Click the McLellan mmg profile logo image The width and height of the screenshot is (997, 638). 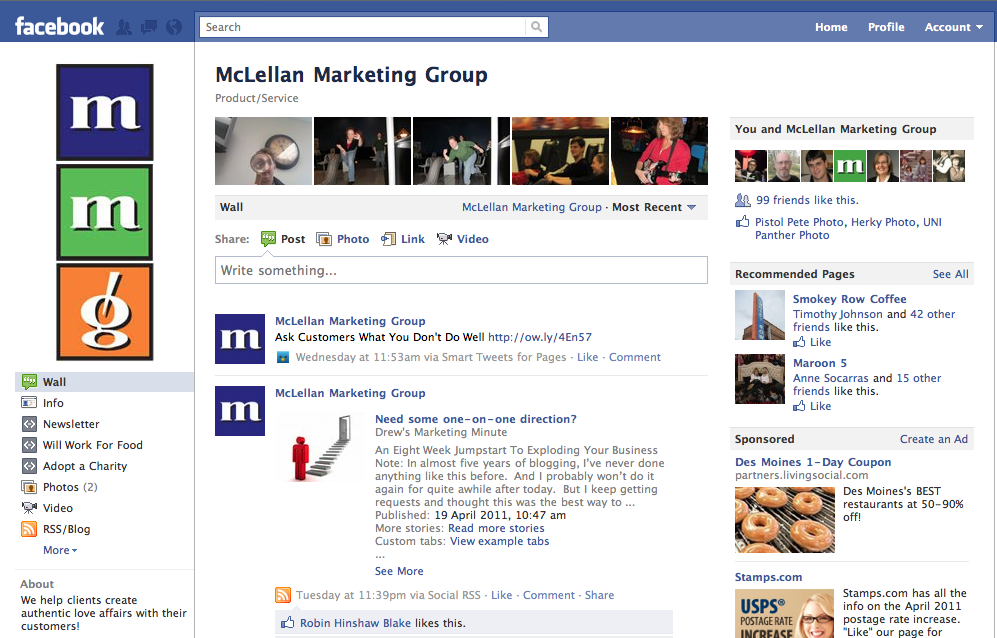click(105, 212)
